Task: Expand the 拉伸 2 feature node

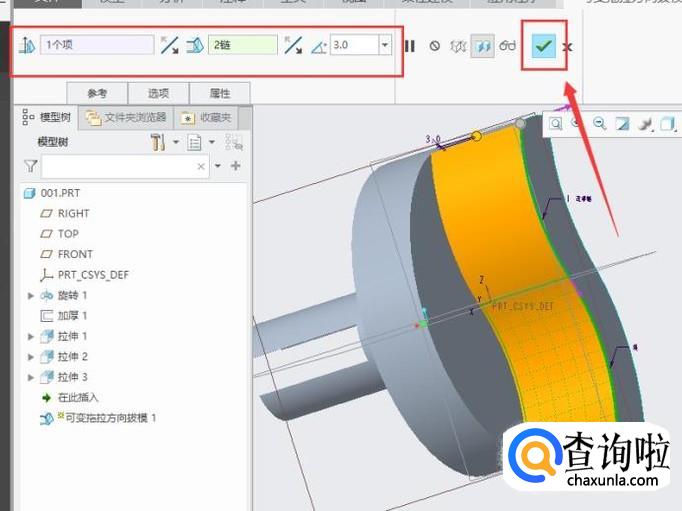Action: point(30,357)
